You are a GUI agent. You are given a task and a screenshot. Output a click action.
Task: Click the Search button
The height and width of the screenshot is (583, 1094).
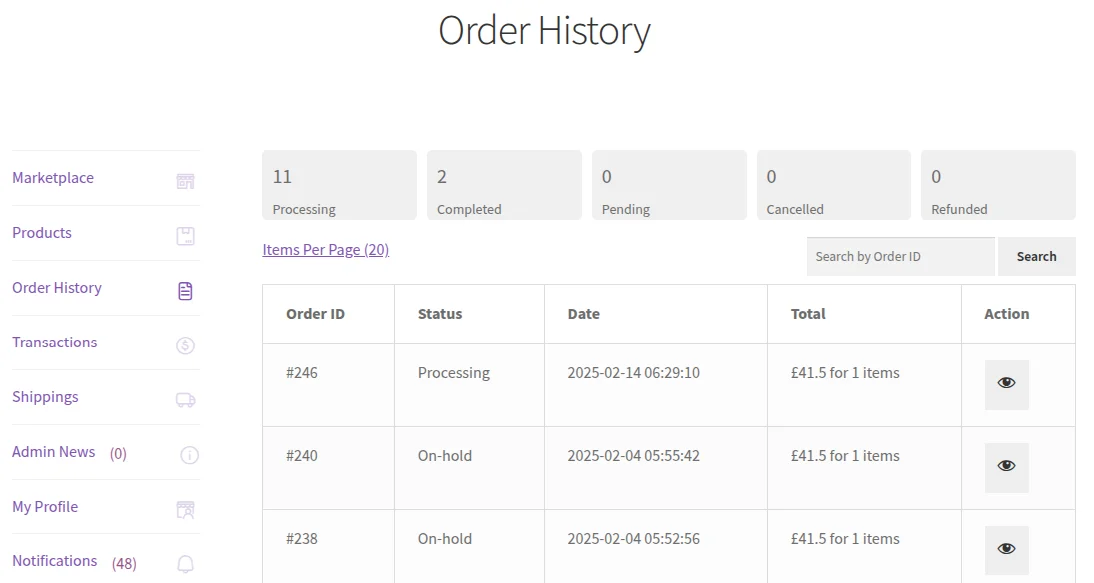[1037, 256]
